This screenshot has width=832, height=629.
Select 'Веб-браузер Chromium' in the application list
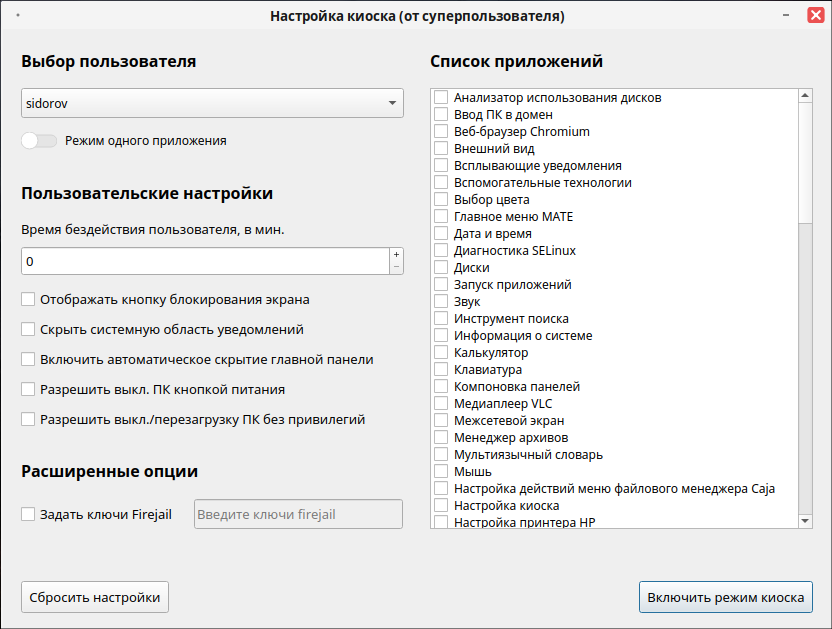(441, 132)
